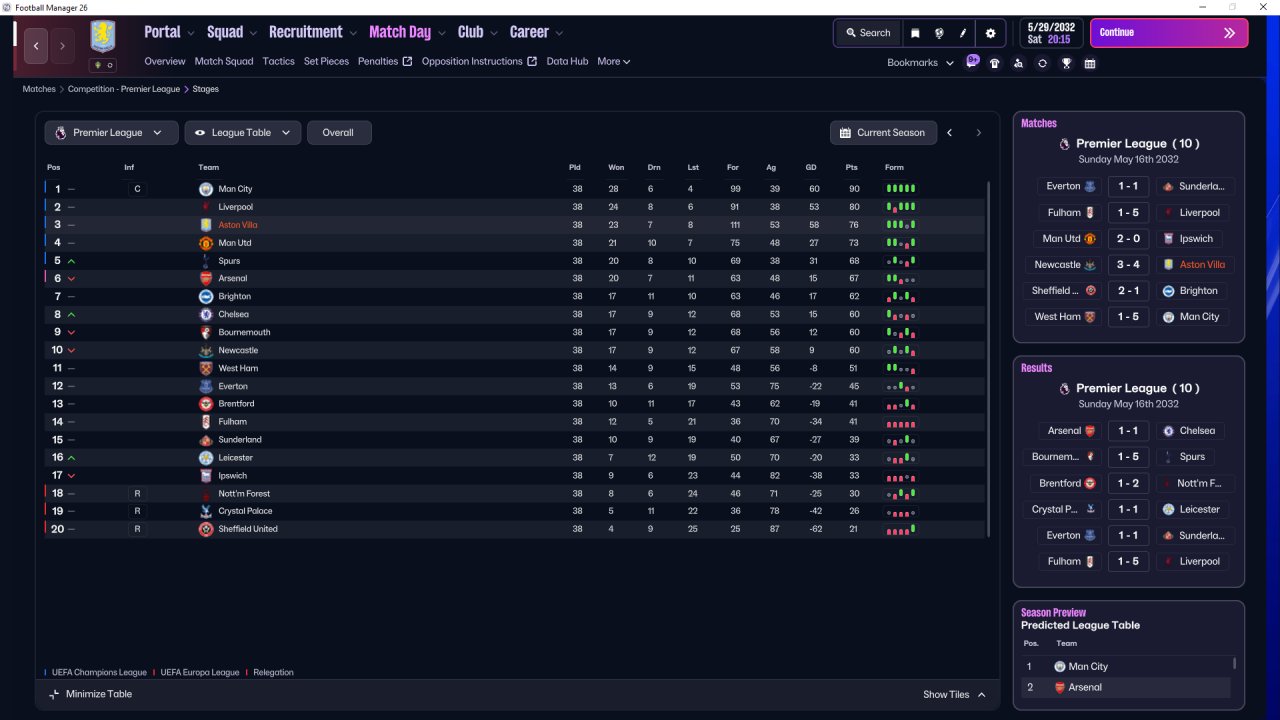Click the pencil edit icon in top toolbar
Image resolution: width=1280 pixels, height=720 pixels.
click(963, 33)
